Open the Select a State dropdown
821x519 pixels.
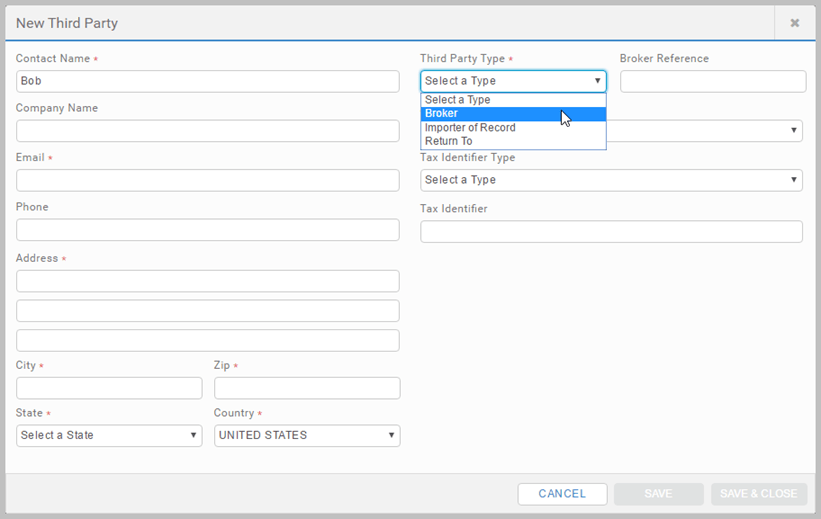[x=109, y=436]
